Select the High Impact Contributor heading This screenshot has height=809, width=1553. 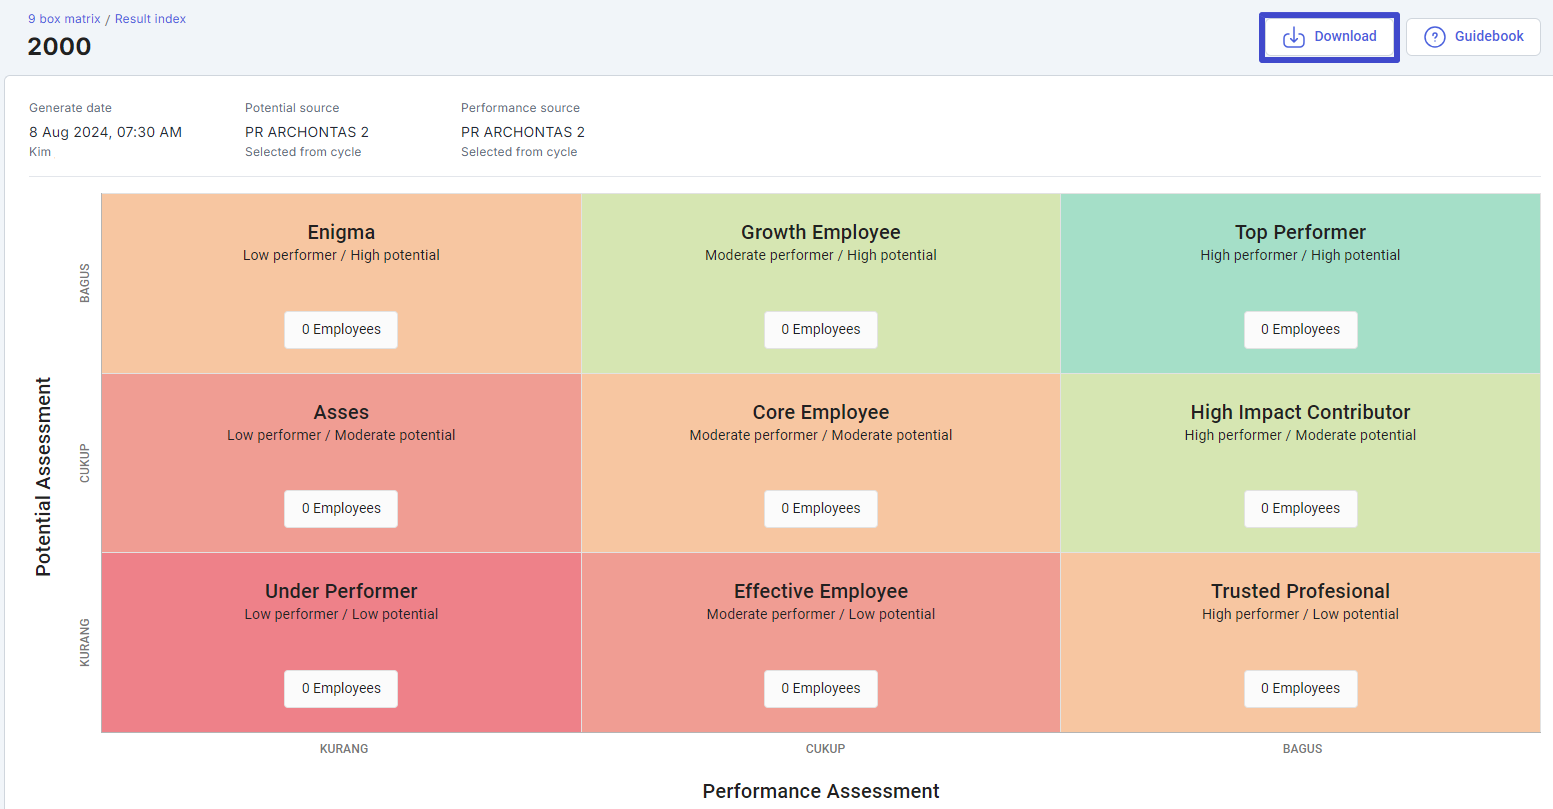point(1300,412)
